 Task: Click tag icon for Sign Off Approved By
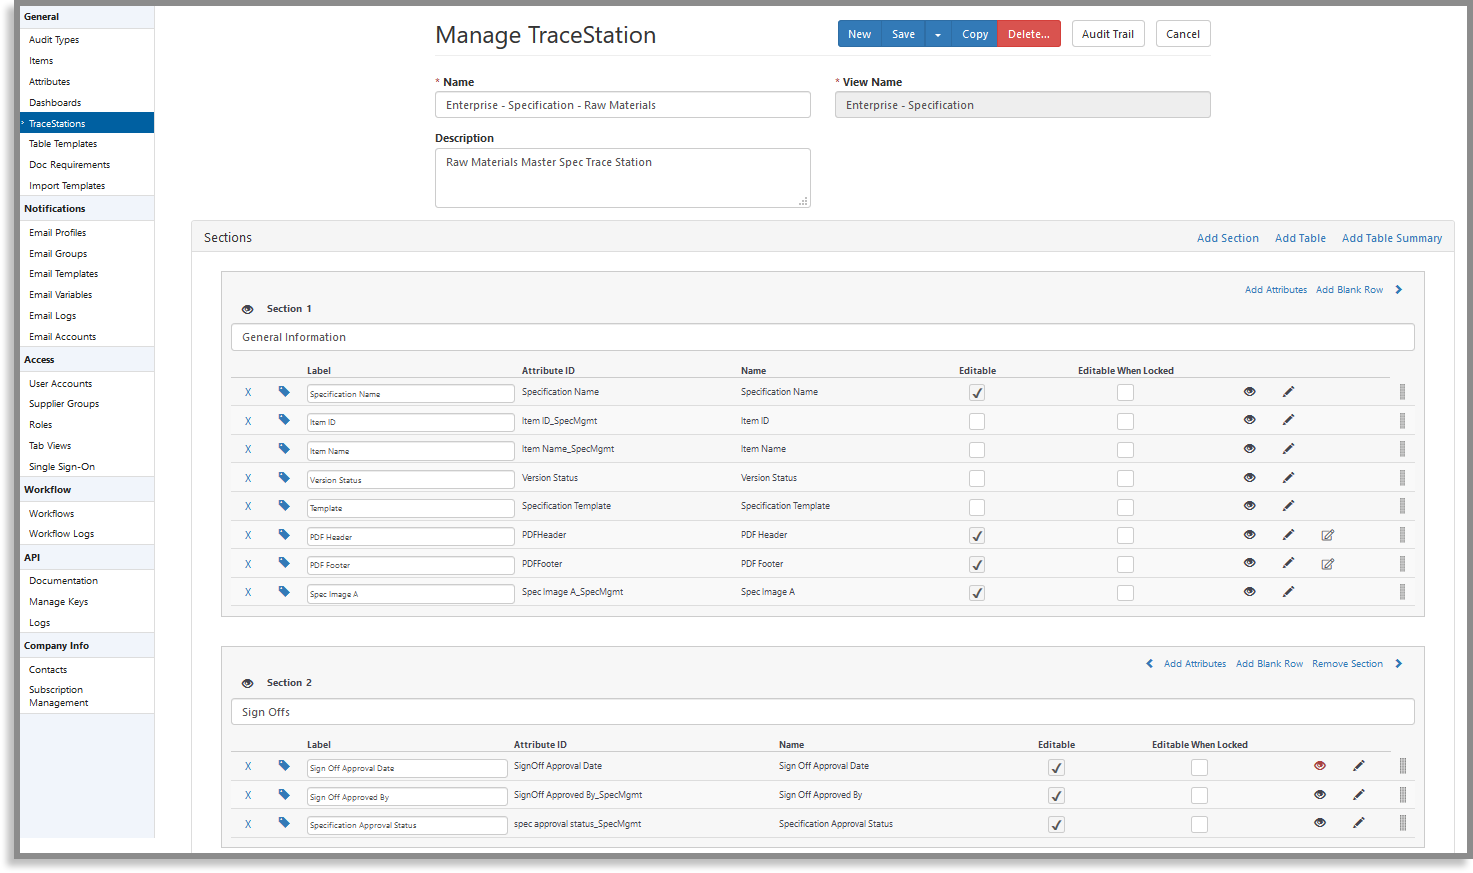tap(284, 795)
